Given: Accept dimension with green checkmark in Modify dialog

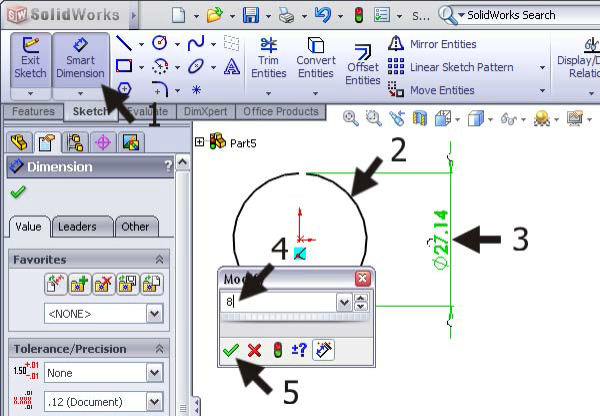Looking at the screenshot, I should coord(230,350).
